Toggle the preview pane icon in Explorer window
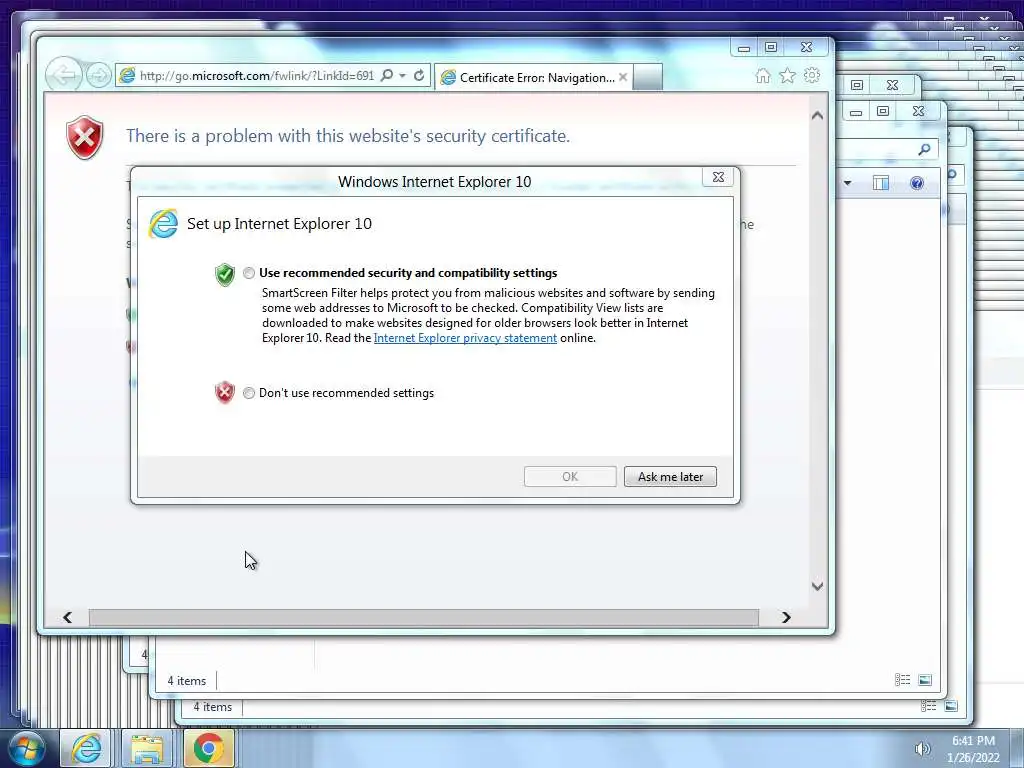Image resolution: width=1024 pixels, height=768 pixels. tap(881, 184)
